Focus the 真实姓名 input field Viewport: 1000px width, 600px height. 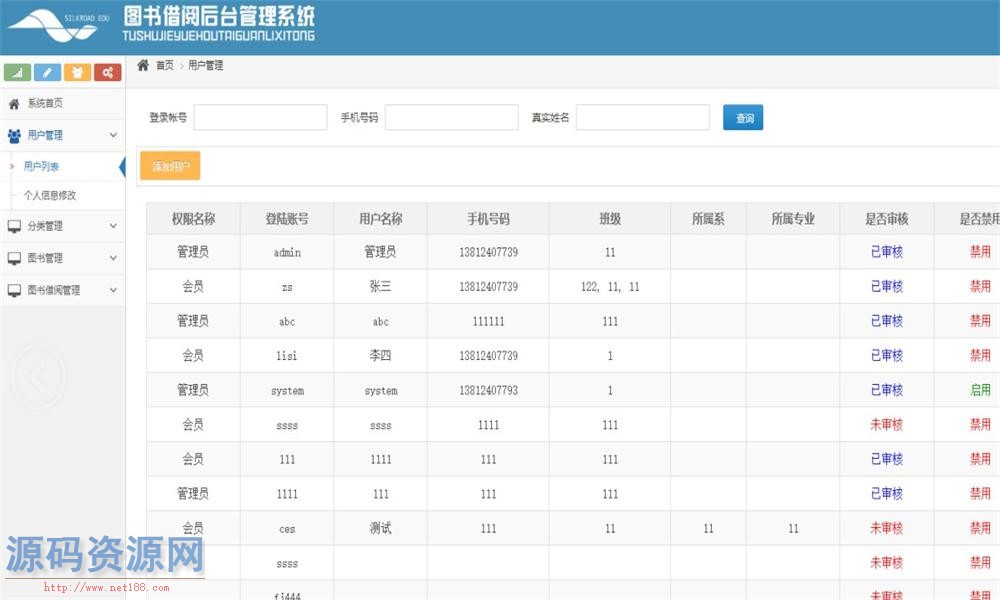tap(643, 117)
